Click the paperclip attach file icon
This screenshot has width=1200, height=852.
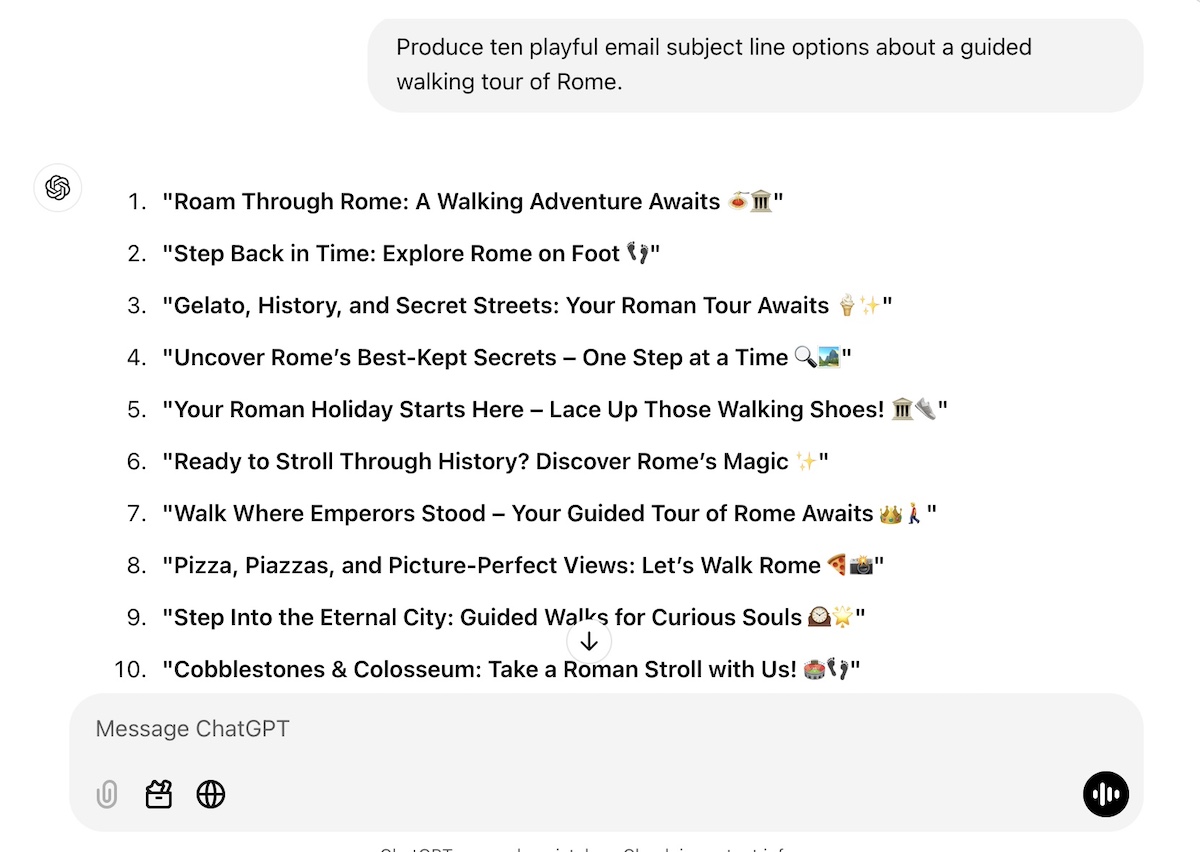pos(107,795)
